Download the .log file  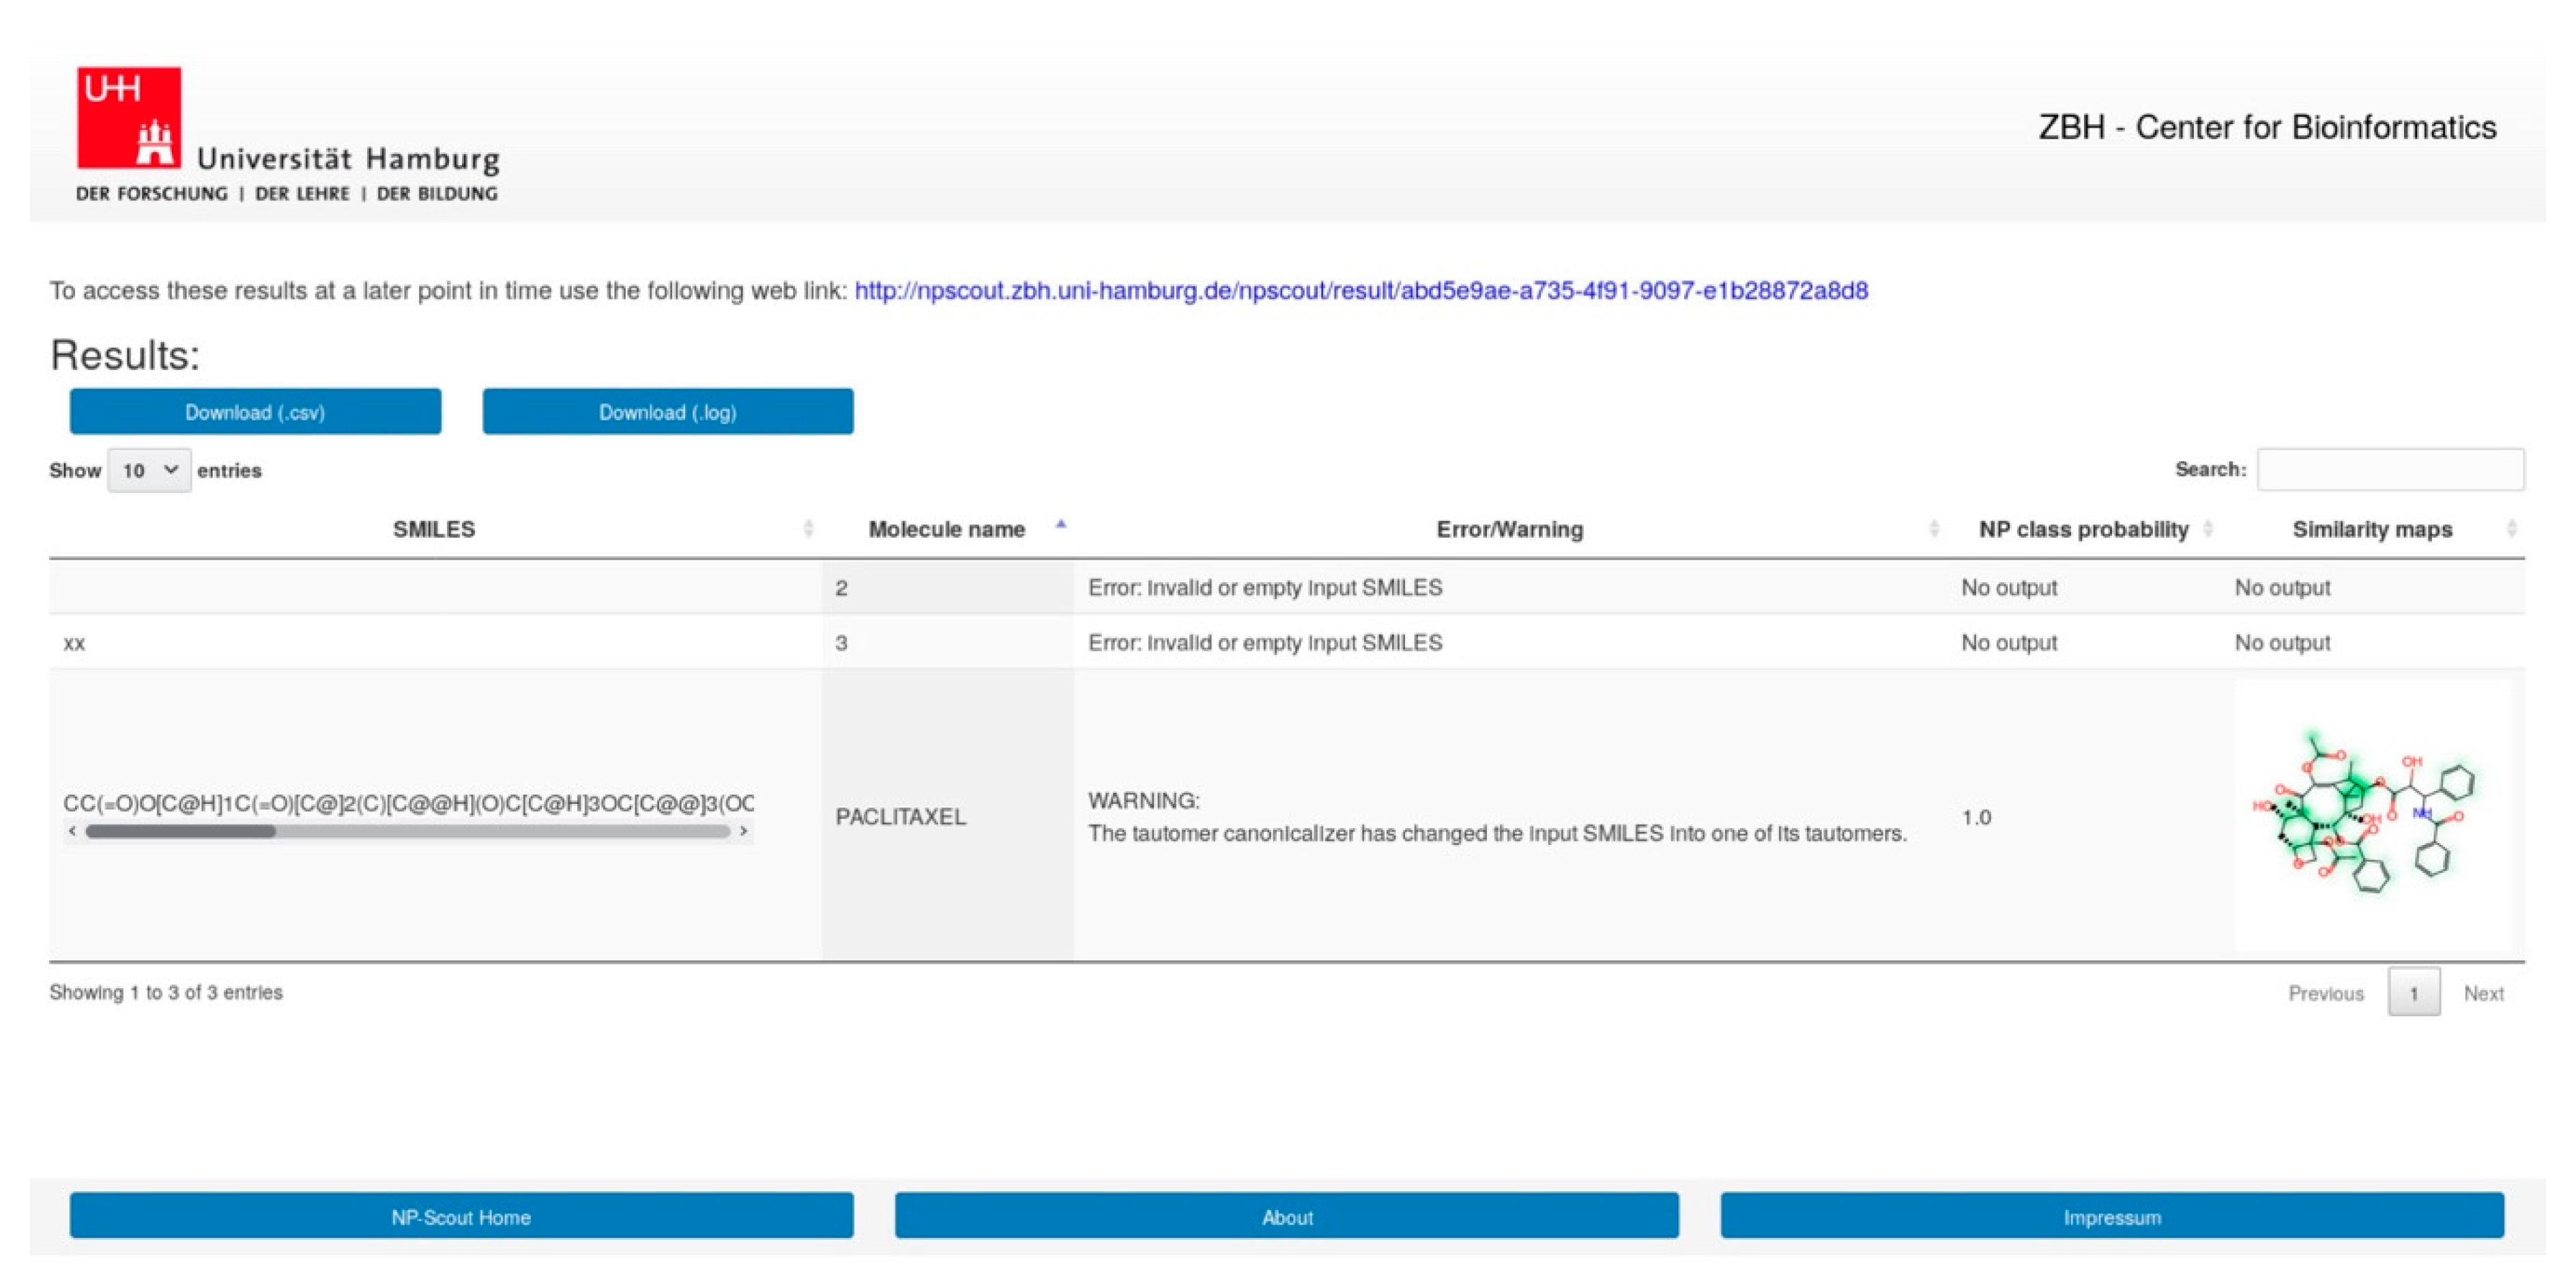(x=667, y=412)
